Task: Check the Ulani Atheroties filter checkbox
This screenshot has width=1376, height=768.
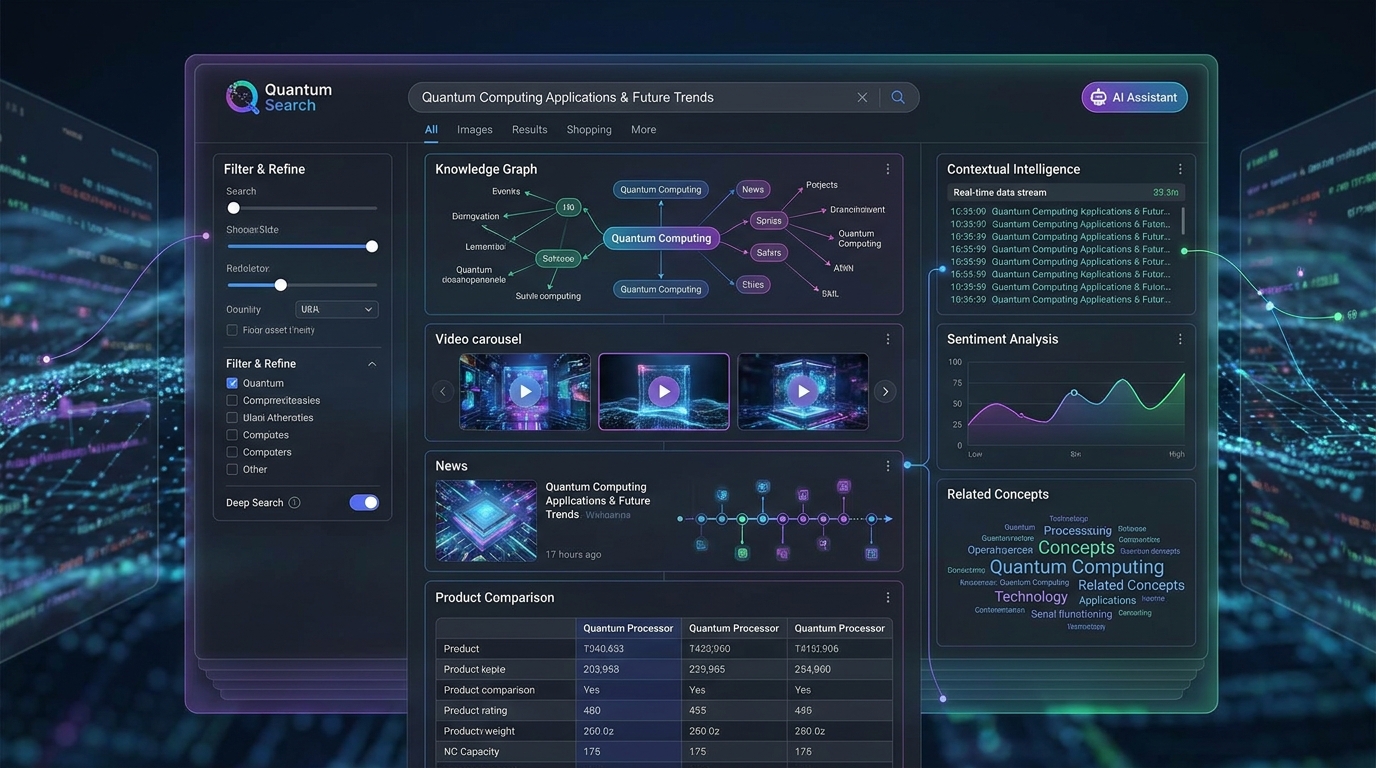Action: pos(232,418)
